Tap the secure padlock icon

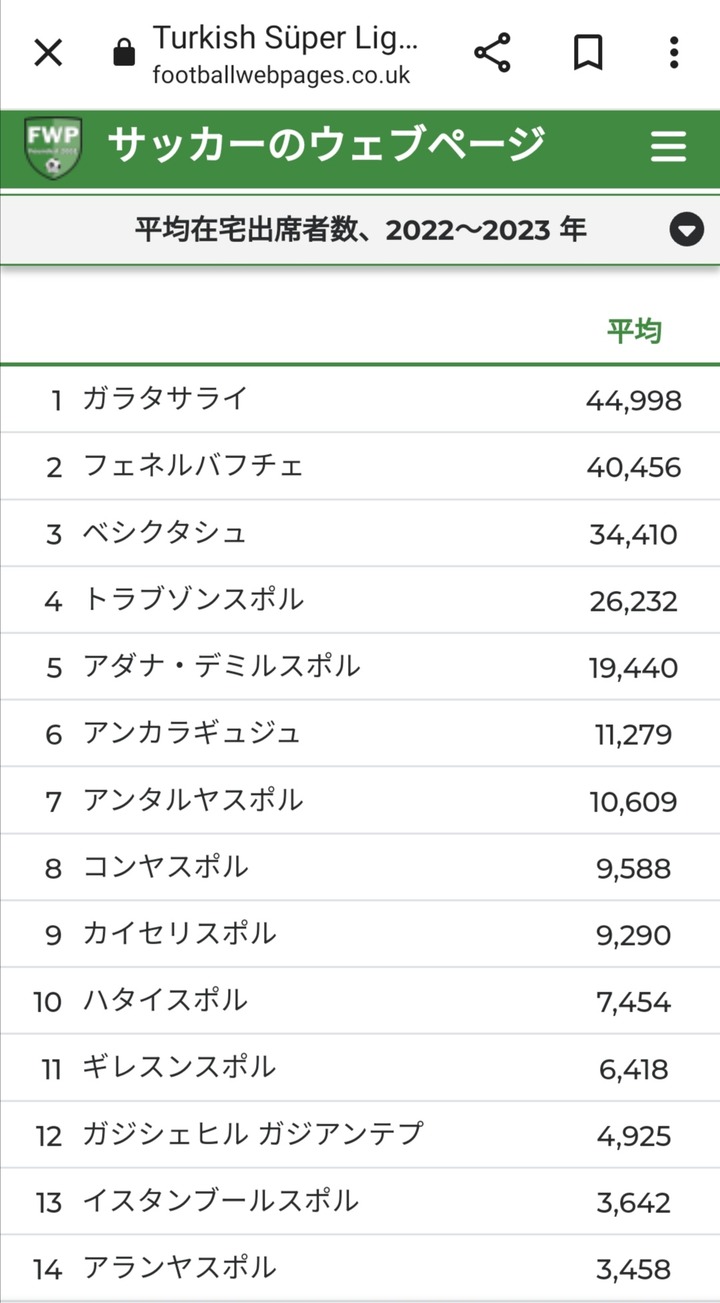[124, 53]
